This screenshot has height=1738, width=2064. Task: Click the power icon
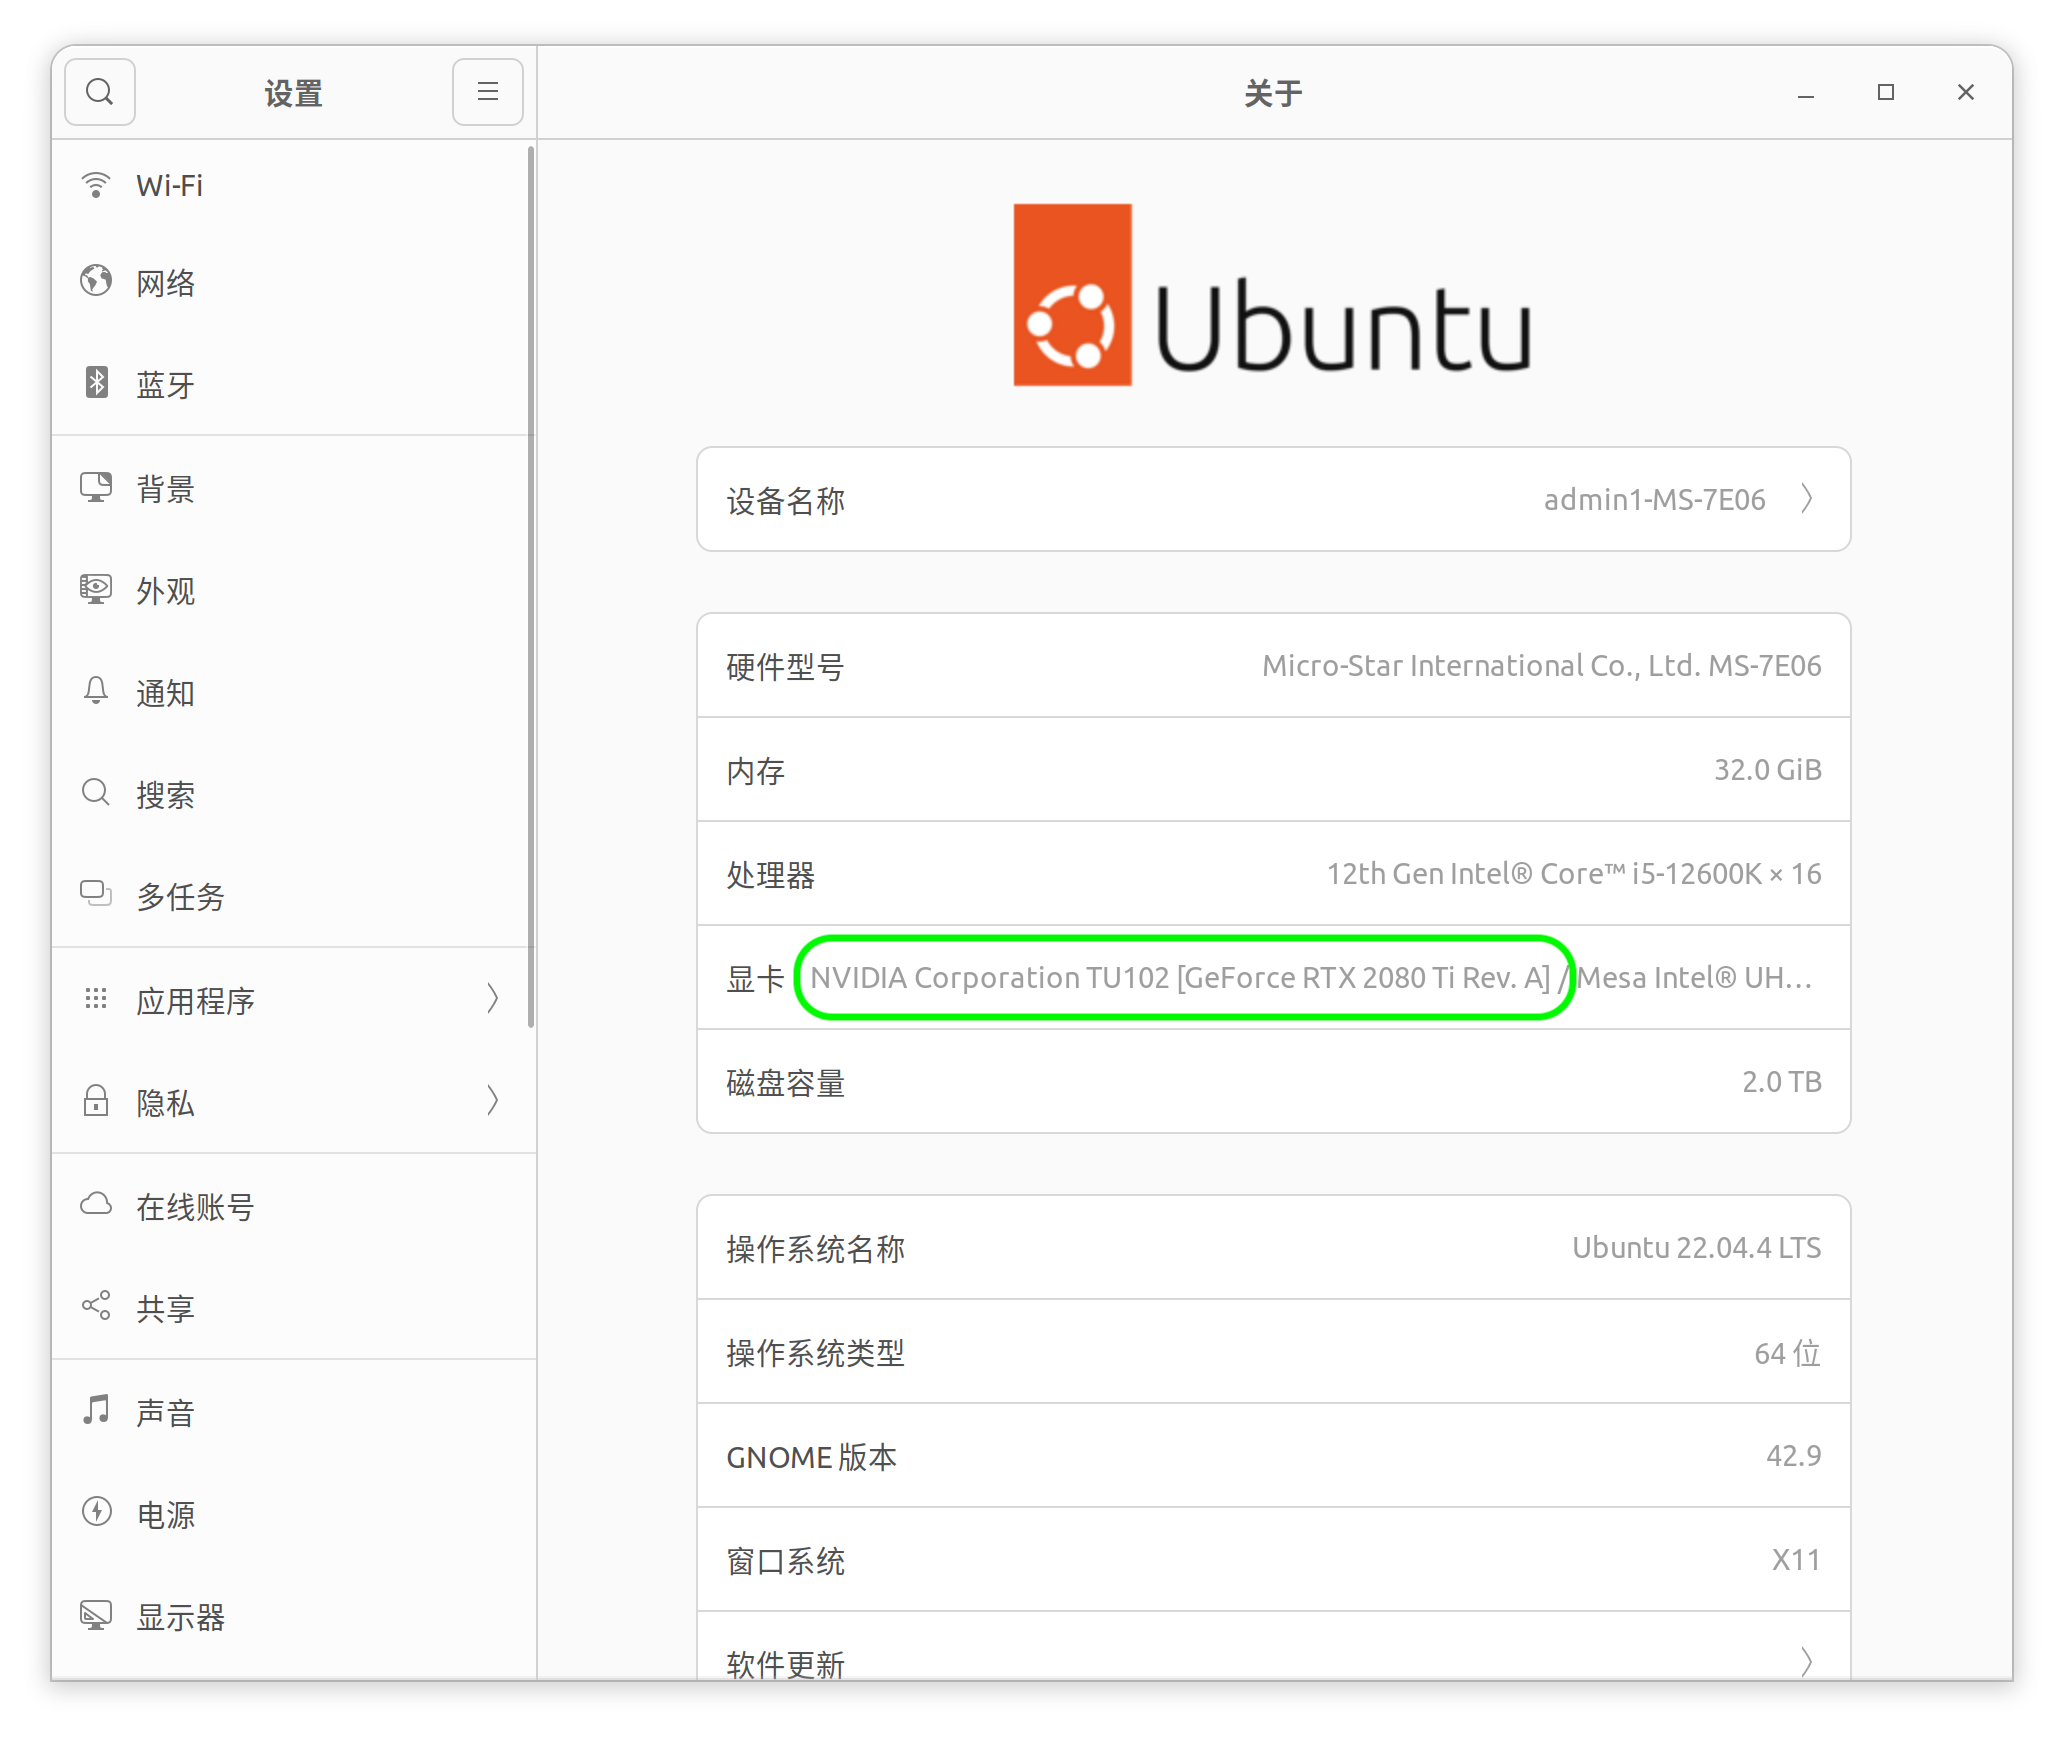coord(96,1511)
